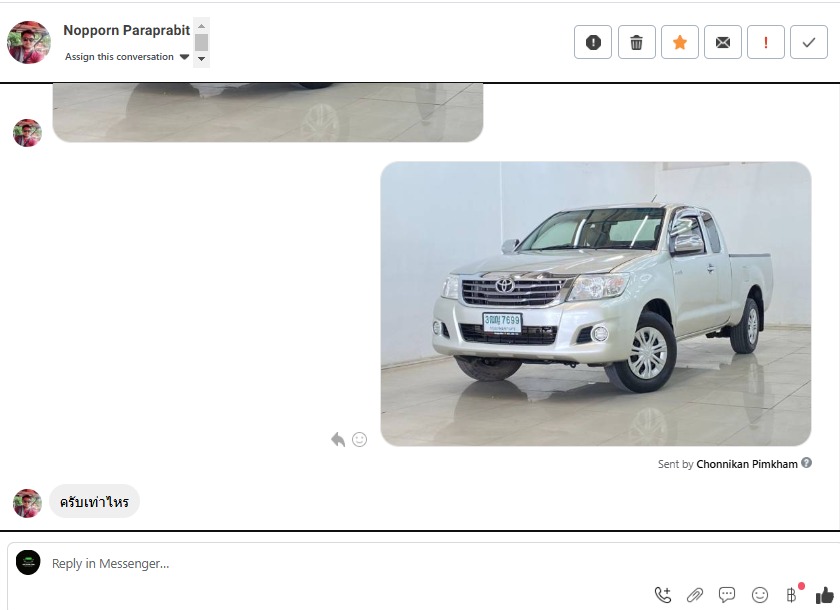Delete conversation with the trash icon

(636, 42)
